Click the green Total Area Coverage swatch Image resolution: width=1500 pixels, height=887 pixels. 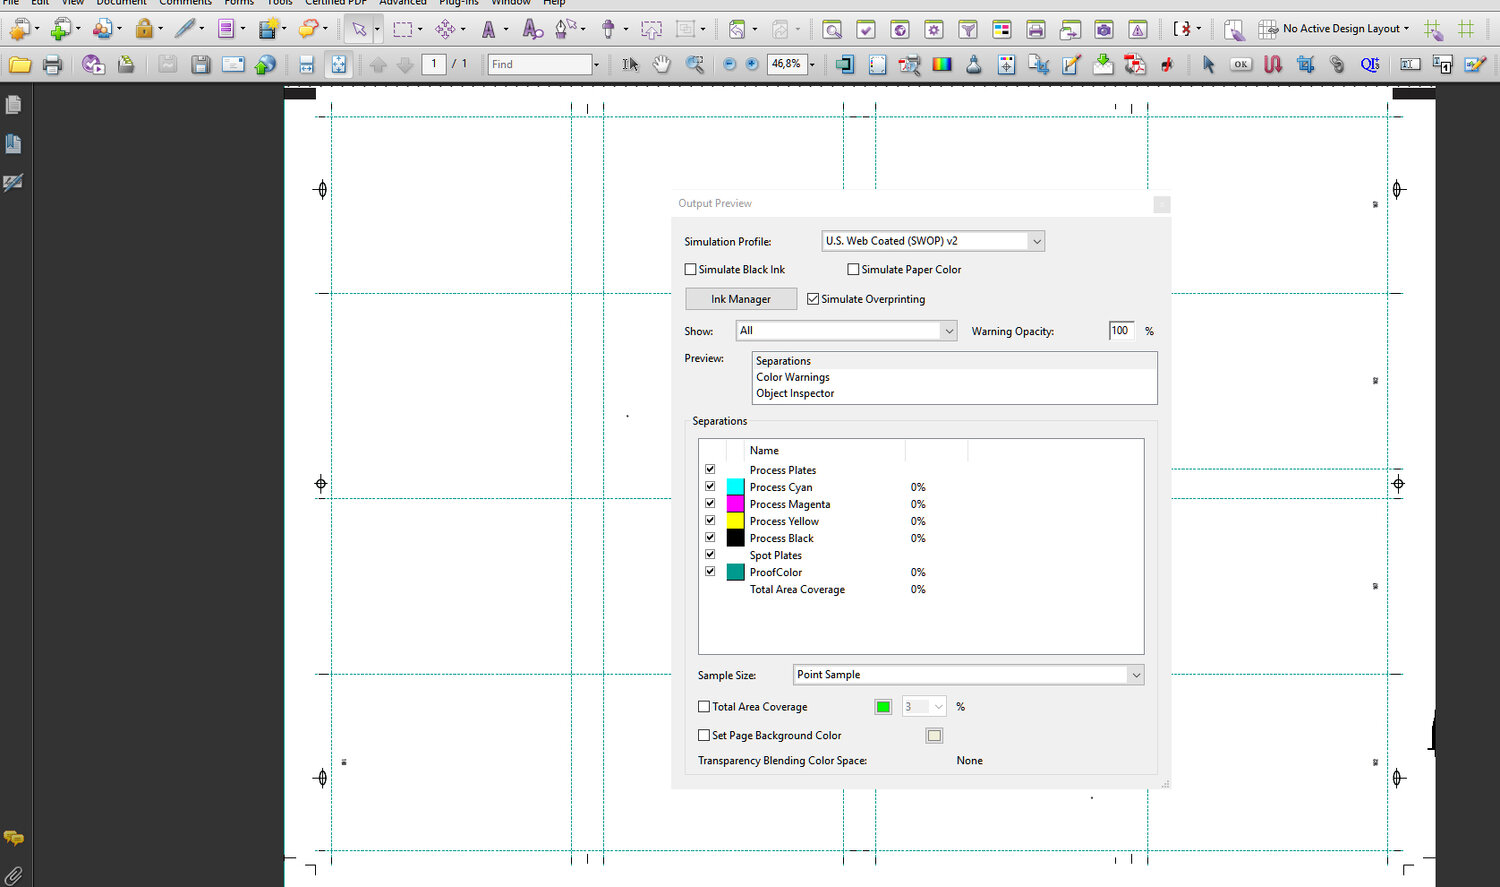pos(883,707)
